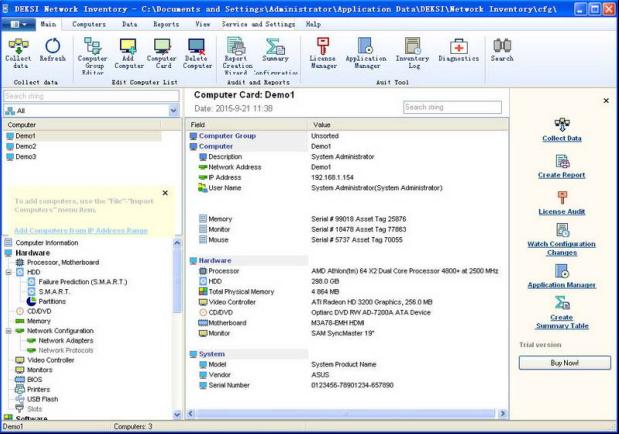Image resolution: width=619 pixels, height=434 pixels.
Task: Collapse the HDD tree node
Action: 8,272
